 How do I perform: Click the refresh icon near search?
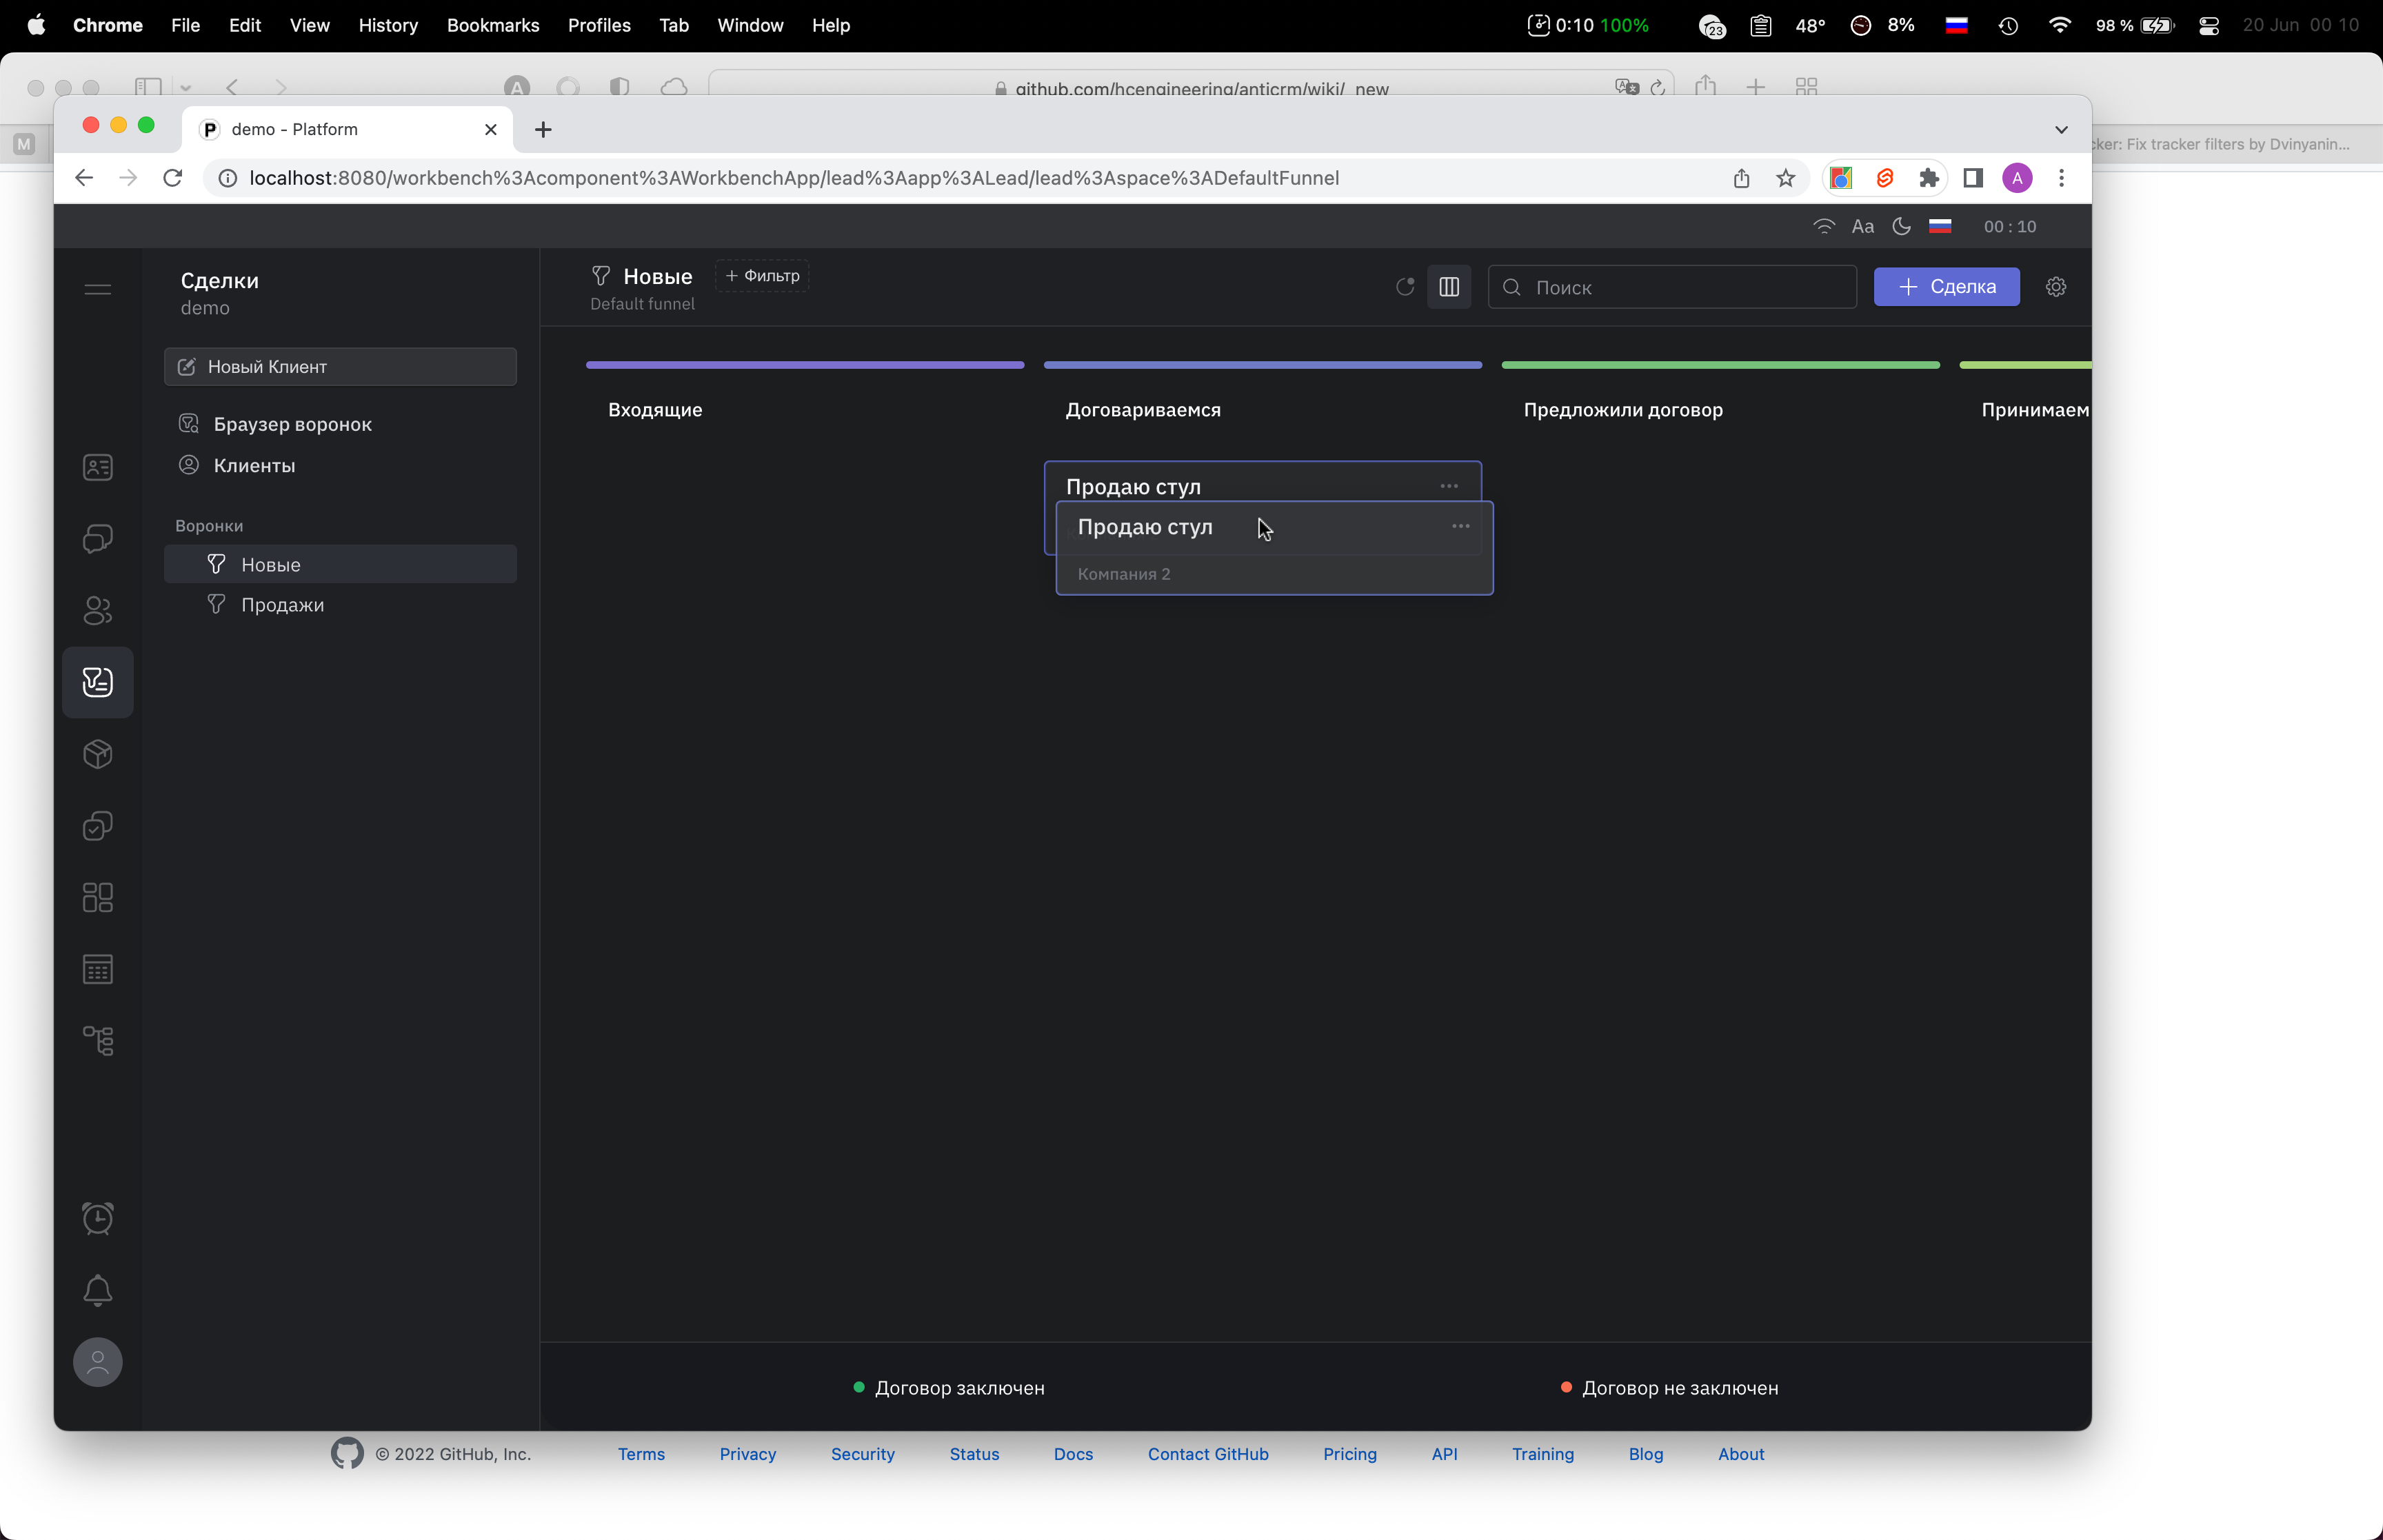(1405, 287)
